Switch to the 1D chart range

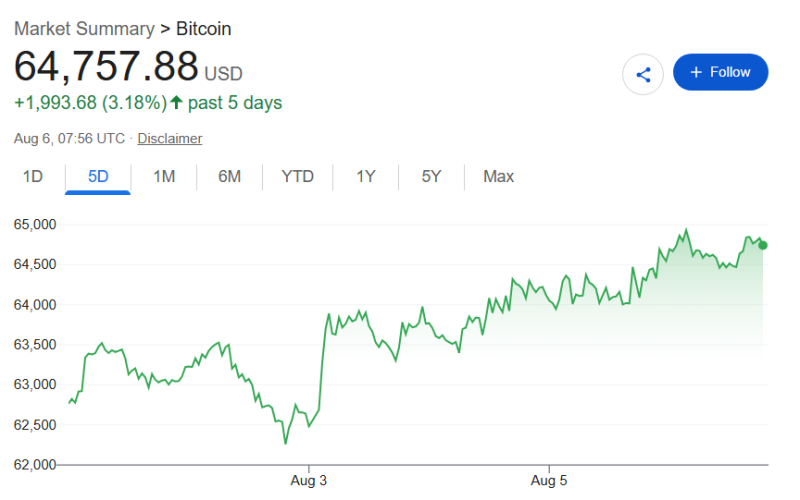(33, 177)
